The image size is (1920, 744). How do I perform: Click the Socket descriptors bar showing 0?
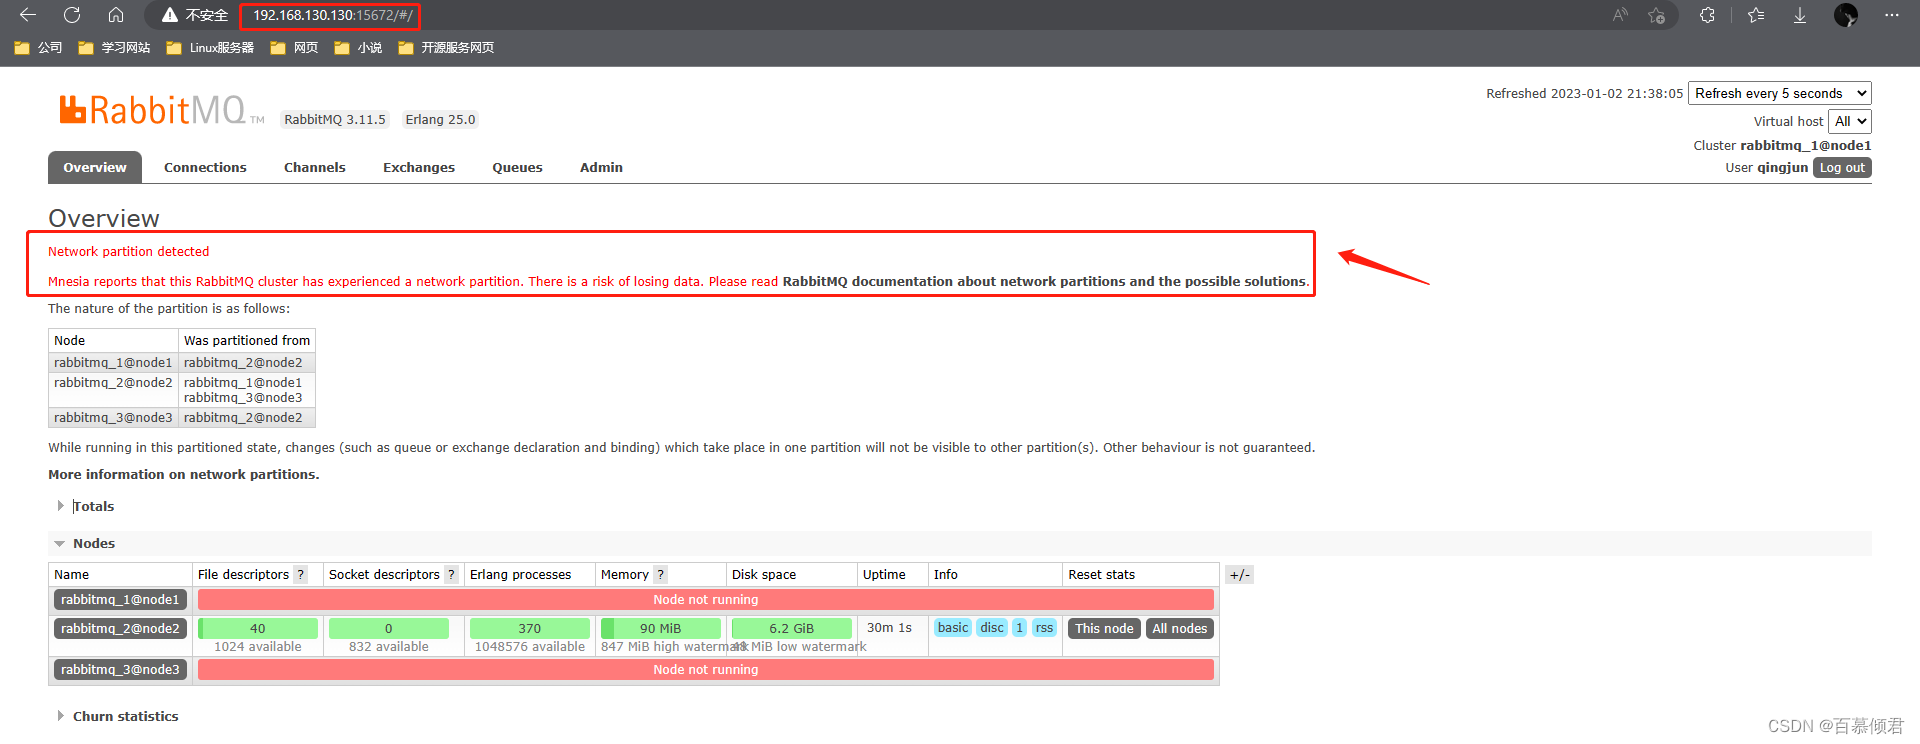[389, 628]
